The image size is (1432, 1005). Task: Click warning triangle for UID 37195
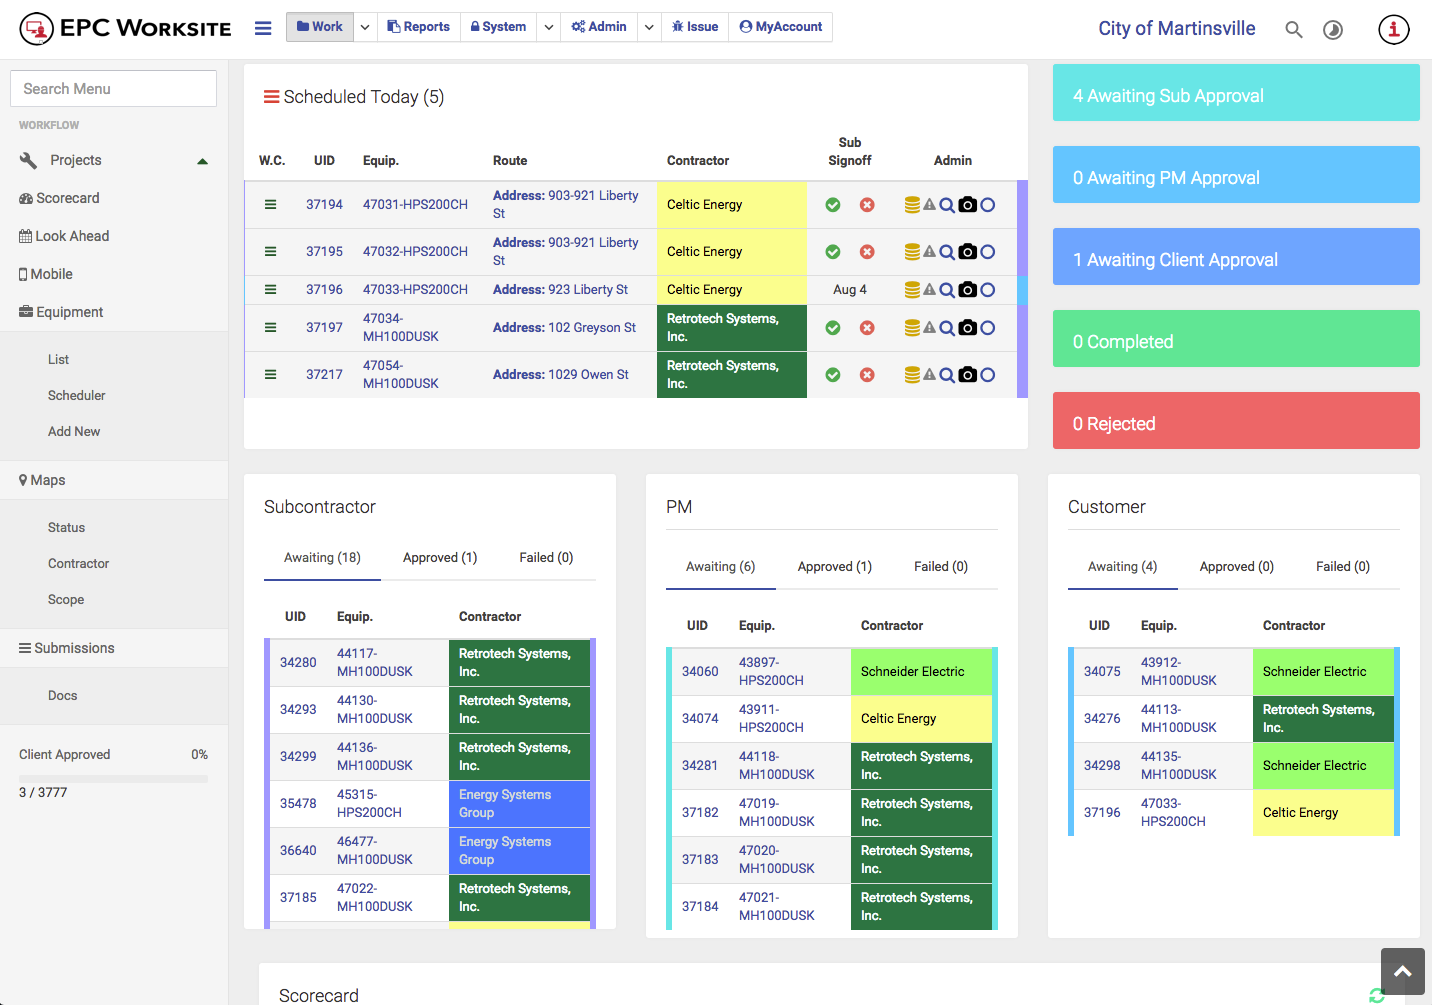930,251
